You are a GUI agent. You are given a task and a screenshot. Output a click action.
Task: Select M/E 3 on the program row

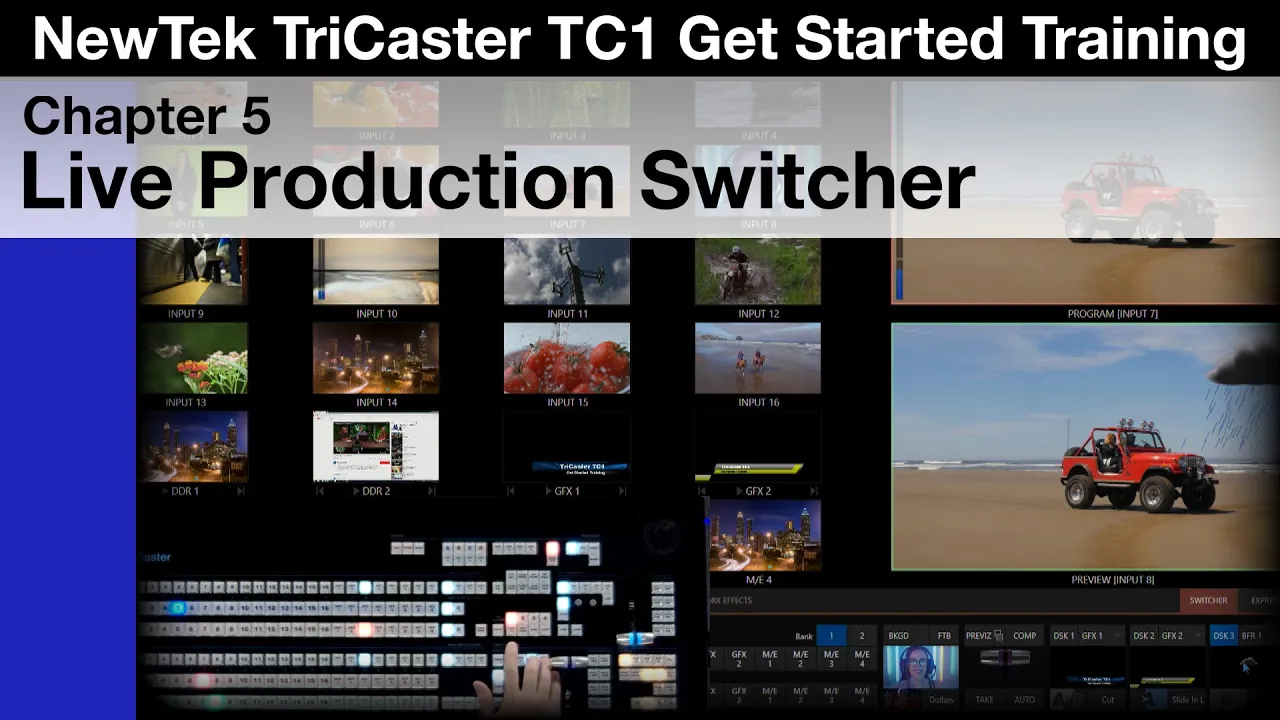(x=832, y=659)
